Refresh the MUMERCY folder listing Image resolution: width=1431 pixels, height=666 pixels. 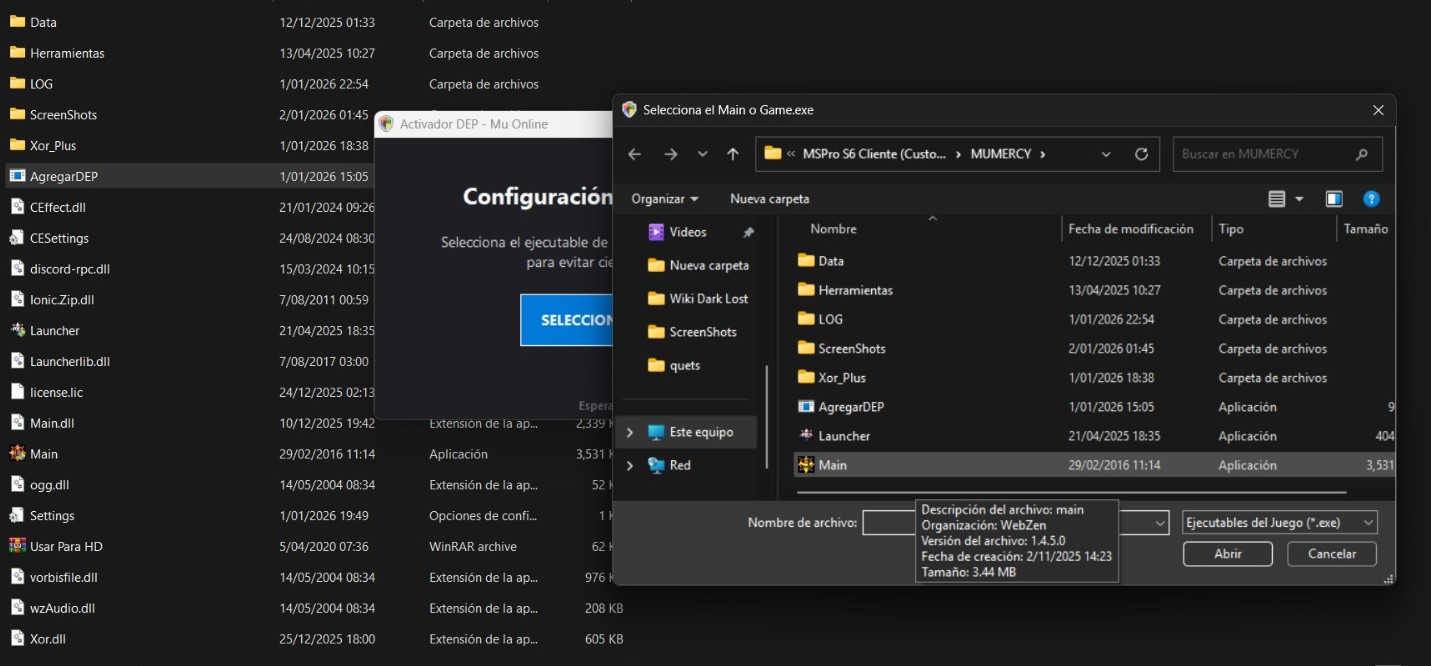(1141, 154)
